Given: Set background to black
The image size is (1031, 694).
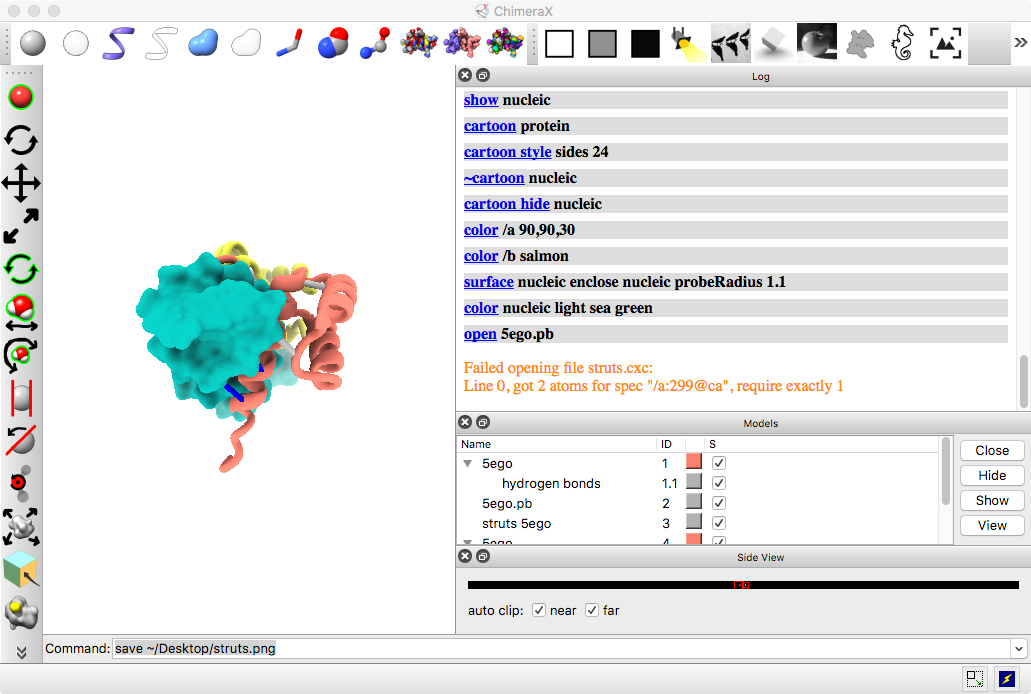Looking at the screenshot, I should [x=645, y=43].
